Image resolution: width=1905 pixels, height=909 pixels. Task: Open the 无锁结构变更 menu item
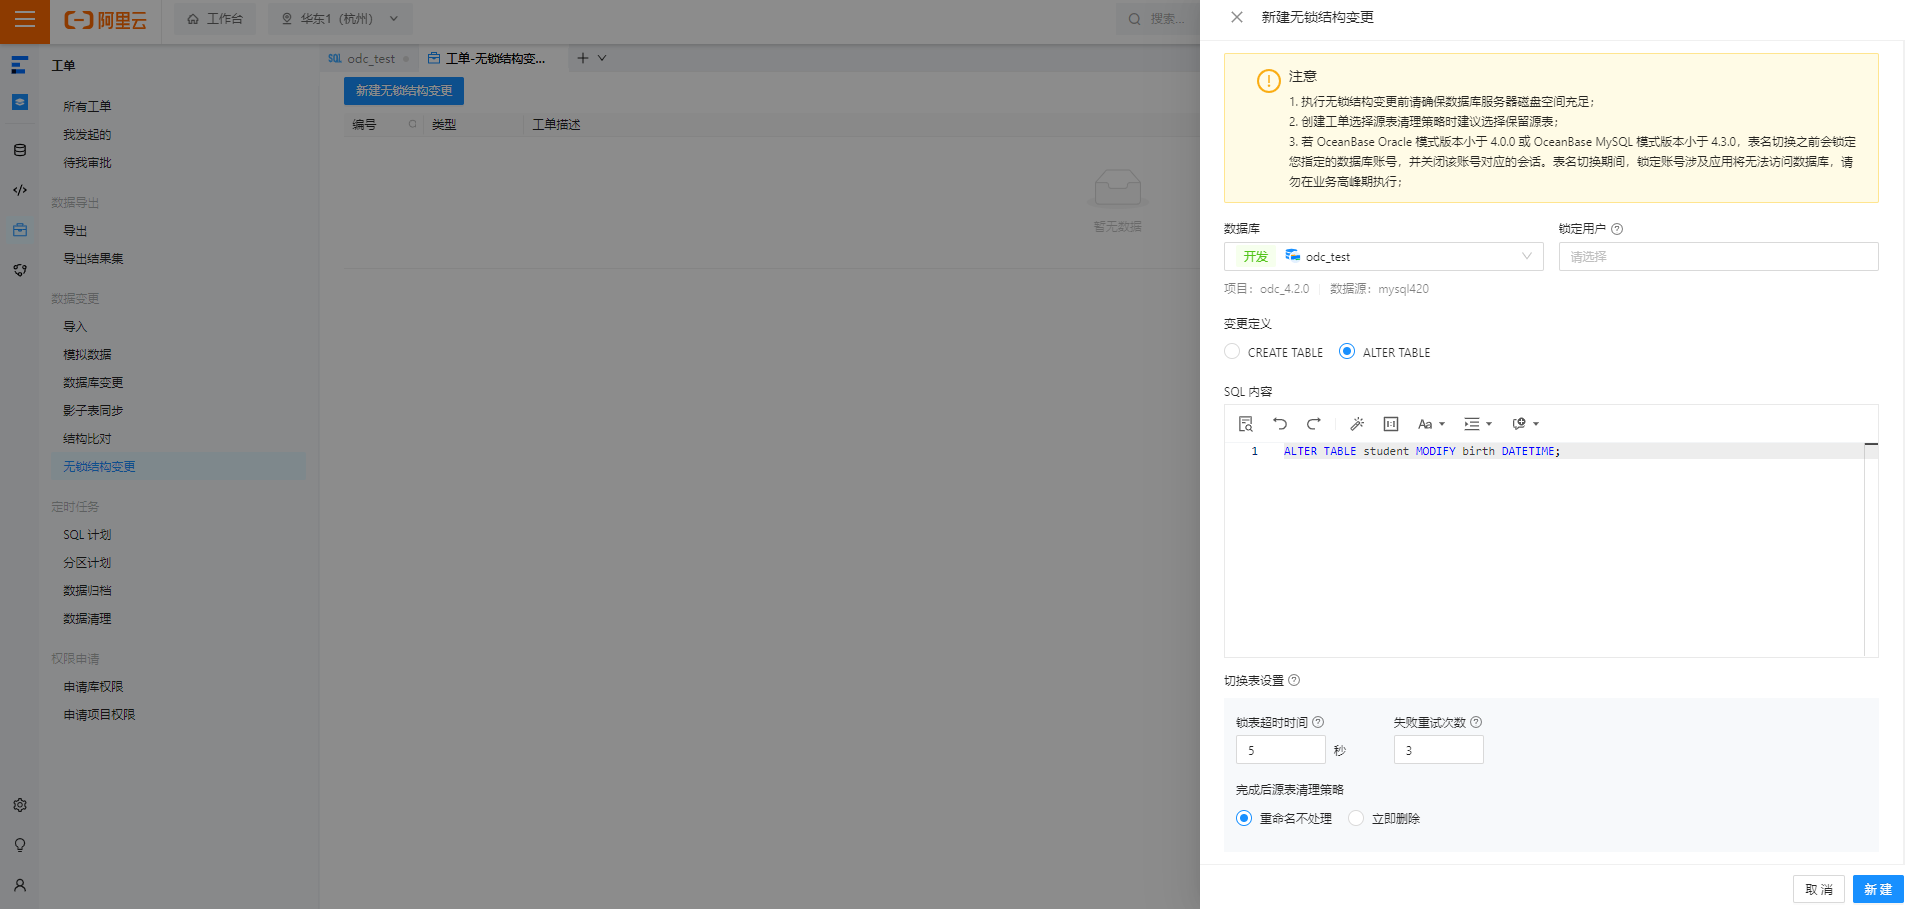(97, 466)
